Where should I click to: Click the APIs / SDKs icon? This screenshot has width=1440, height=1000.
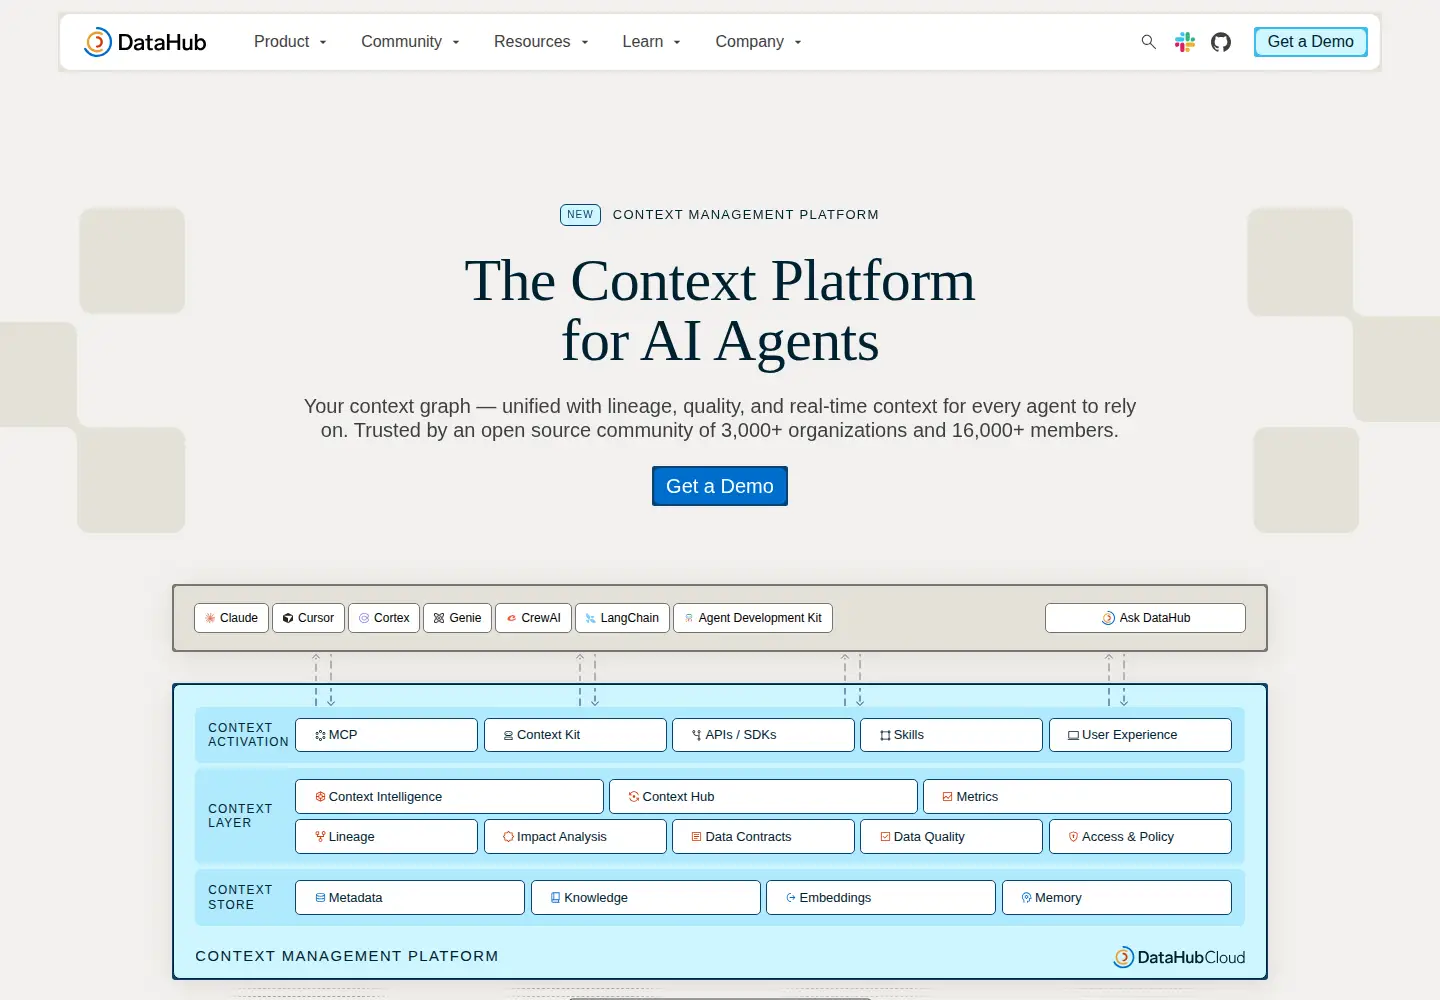click(x=697, y=735)
